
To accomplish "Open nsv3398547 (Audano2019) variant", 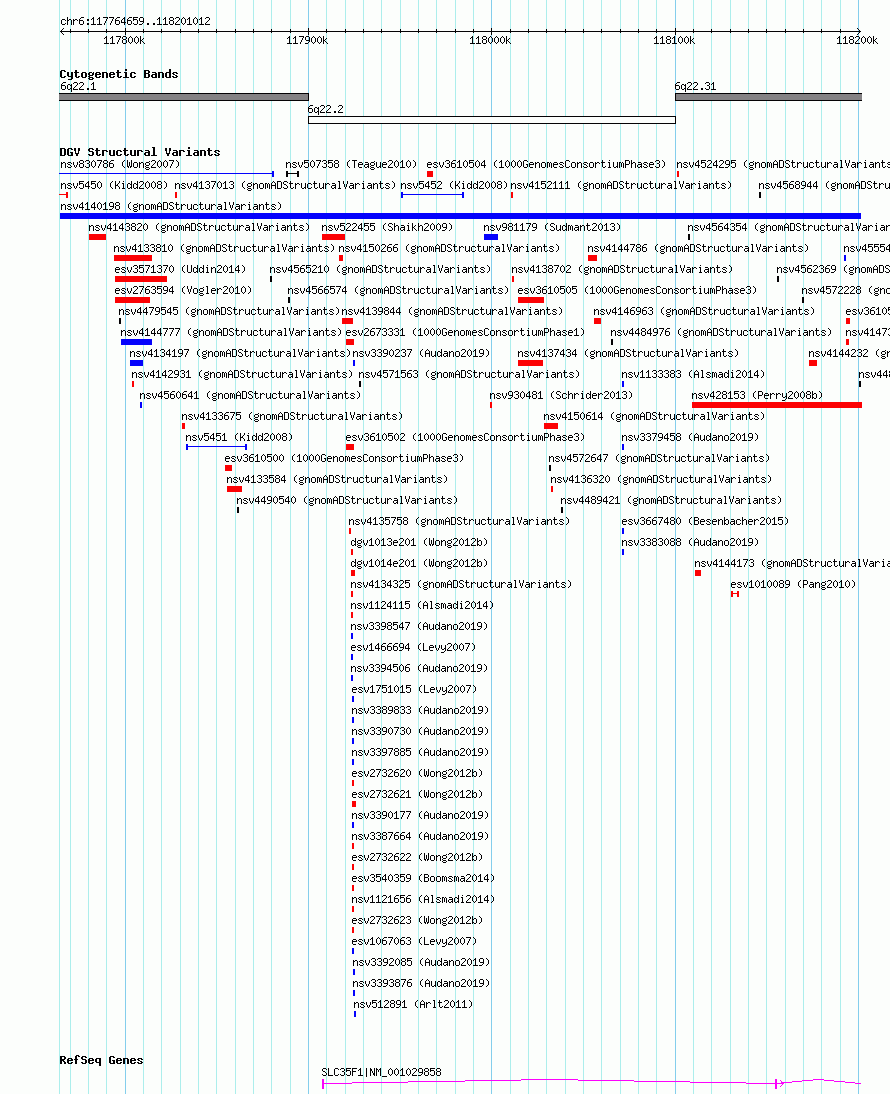I will tap(419, 627).
